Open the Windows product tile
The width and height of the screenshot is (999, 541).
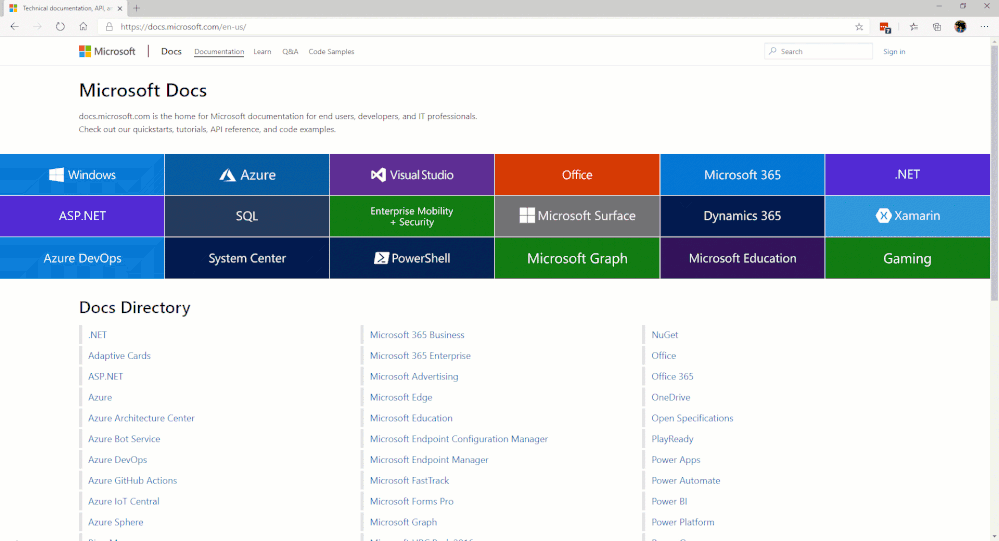pyautogui.click(x=82, y=175)
